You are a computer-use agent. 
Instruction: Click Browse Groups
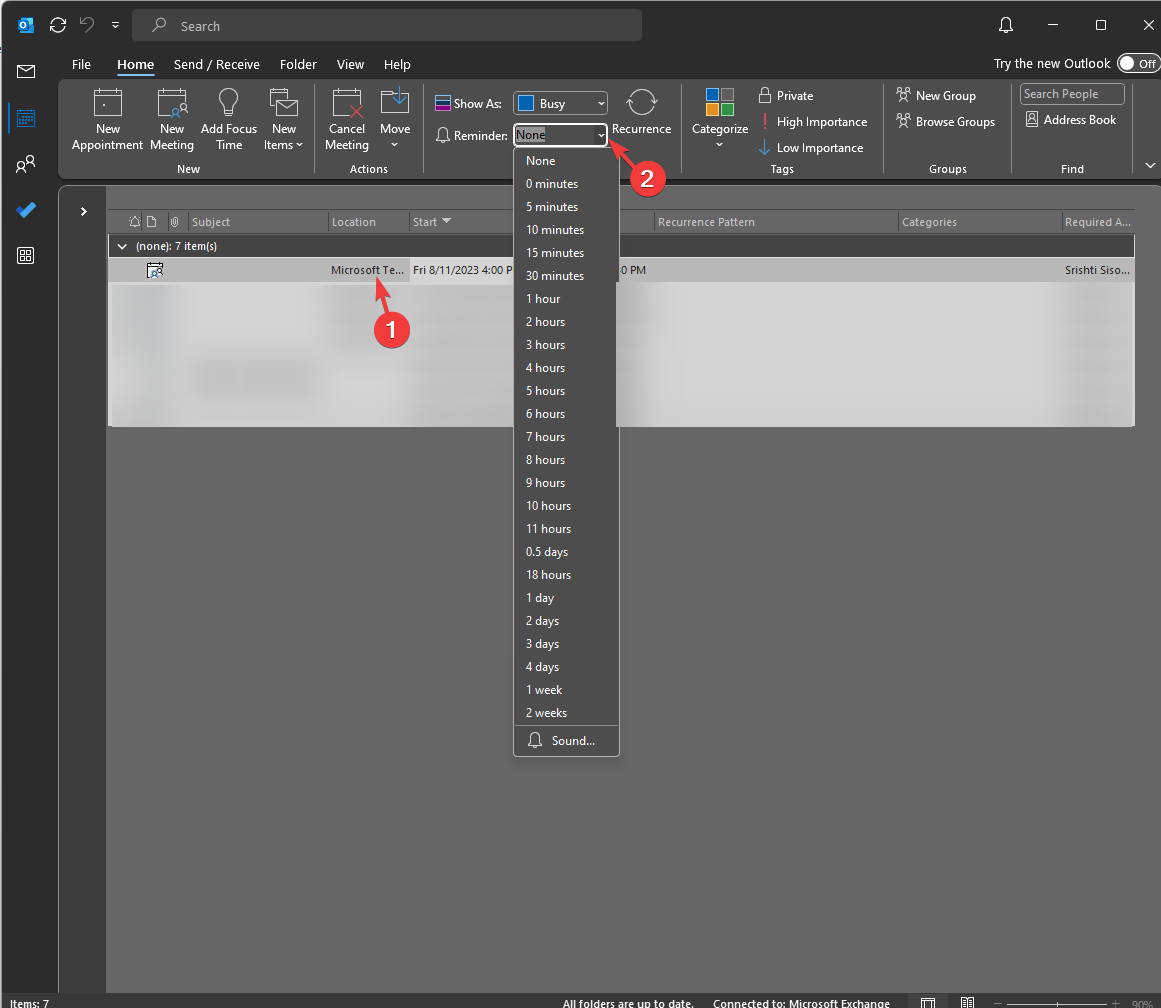click(x=946, y=121)
